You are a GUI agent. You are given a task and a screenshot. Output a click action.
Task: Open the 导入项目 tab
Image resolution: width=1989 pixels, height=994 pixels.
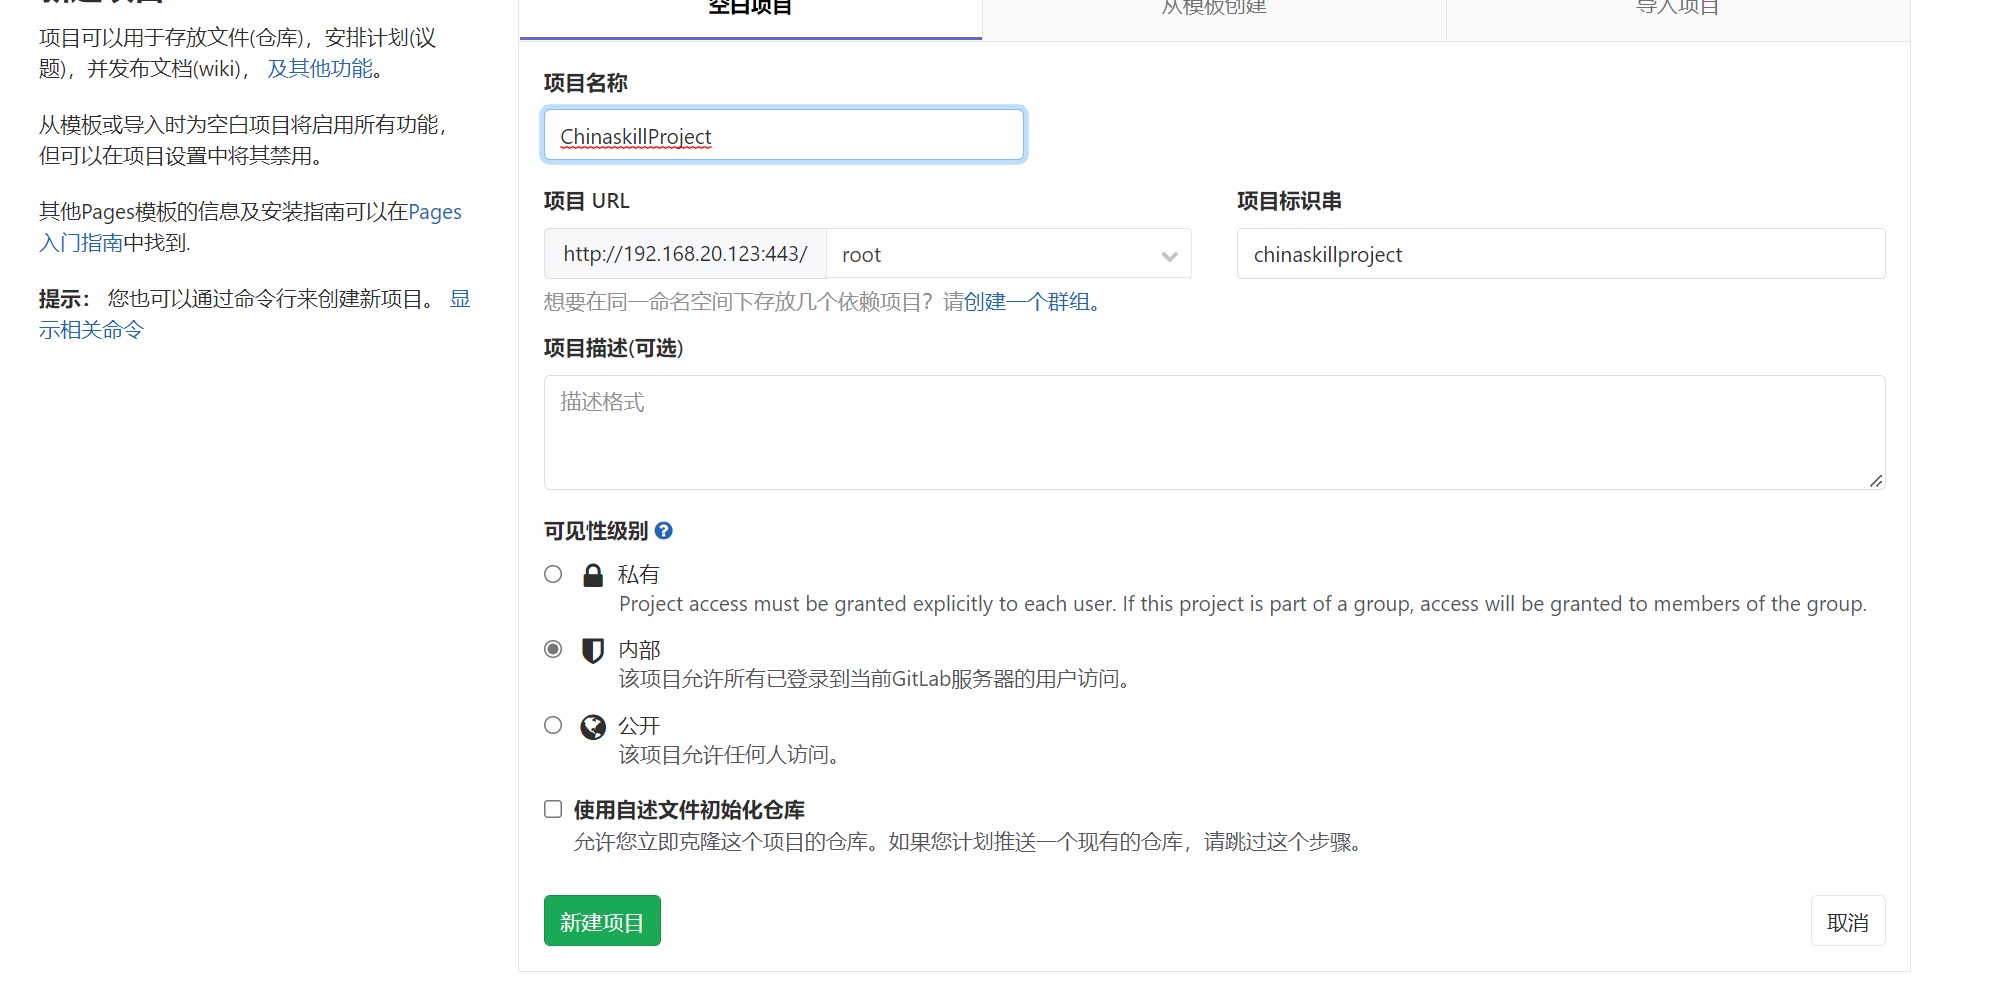1677,10
